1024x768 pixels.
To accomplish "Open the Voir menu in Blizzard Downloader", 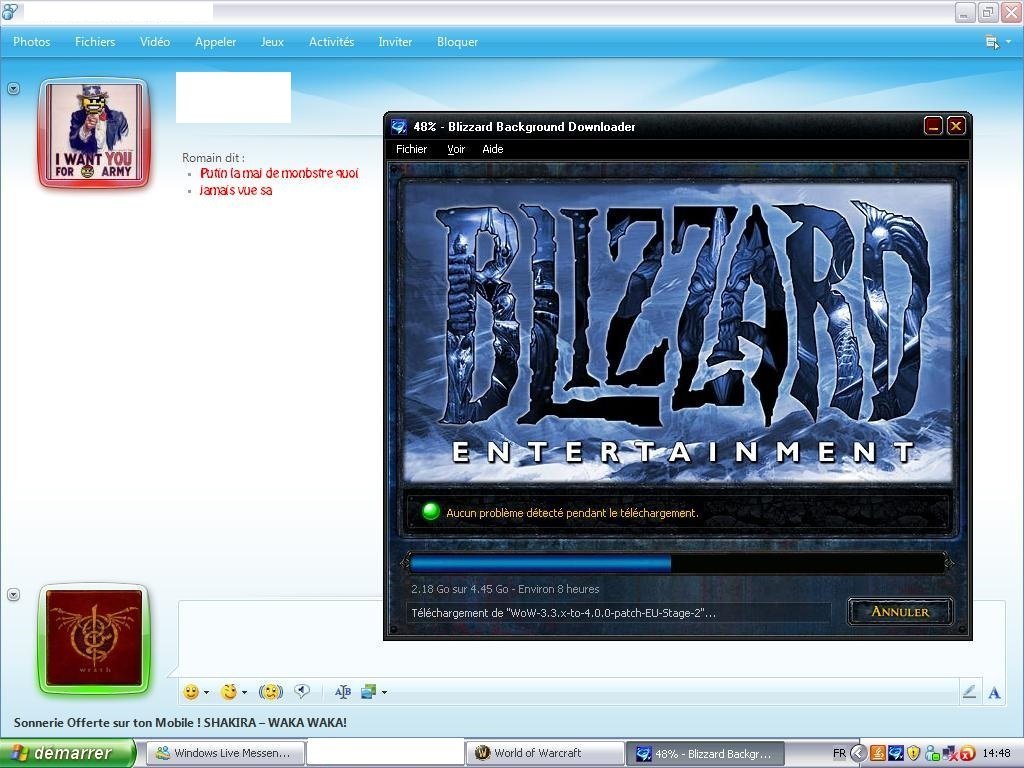I will (456, 149).
